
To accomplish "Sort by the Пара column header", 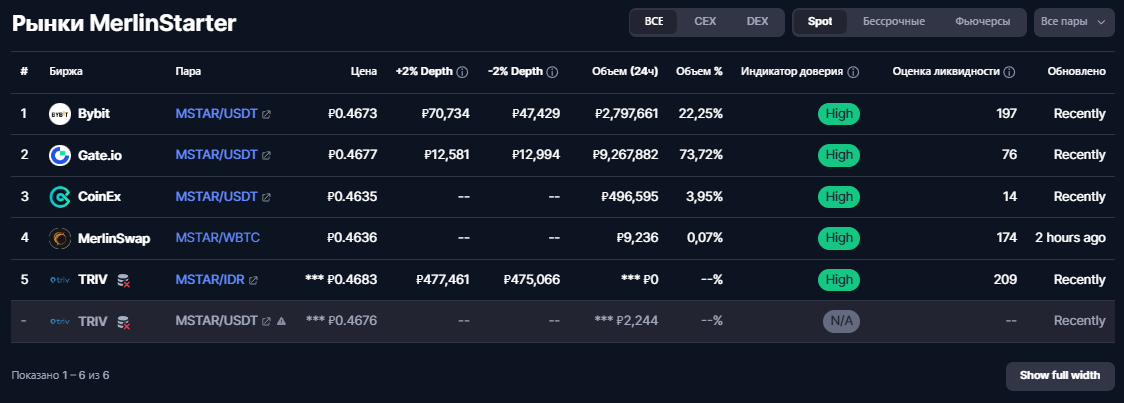I will [188, 72].
